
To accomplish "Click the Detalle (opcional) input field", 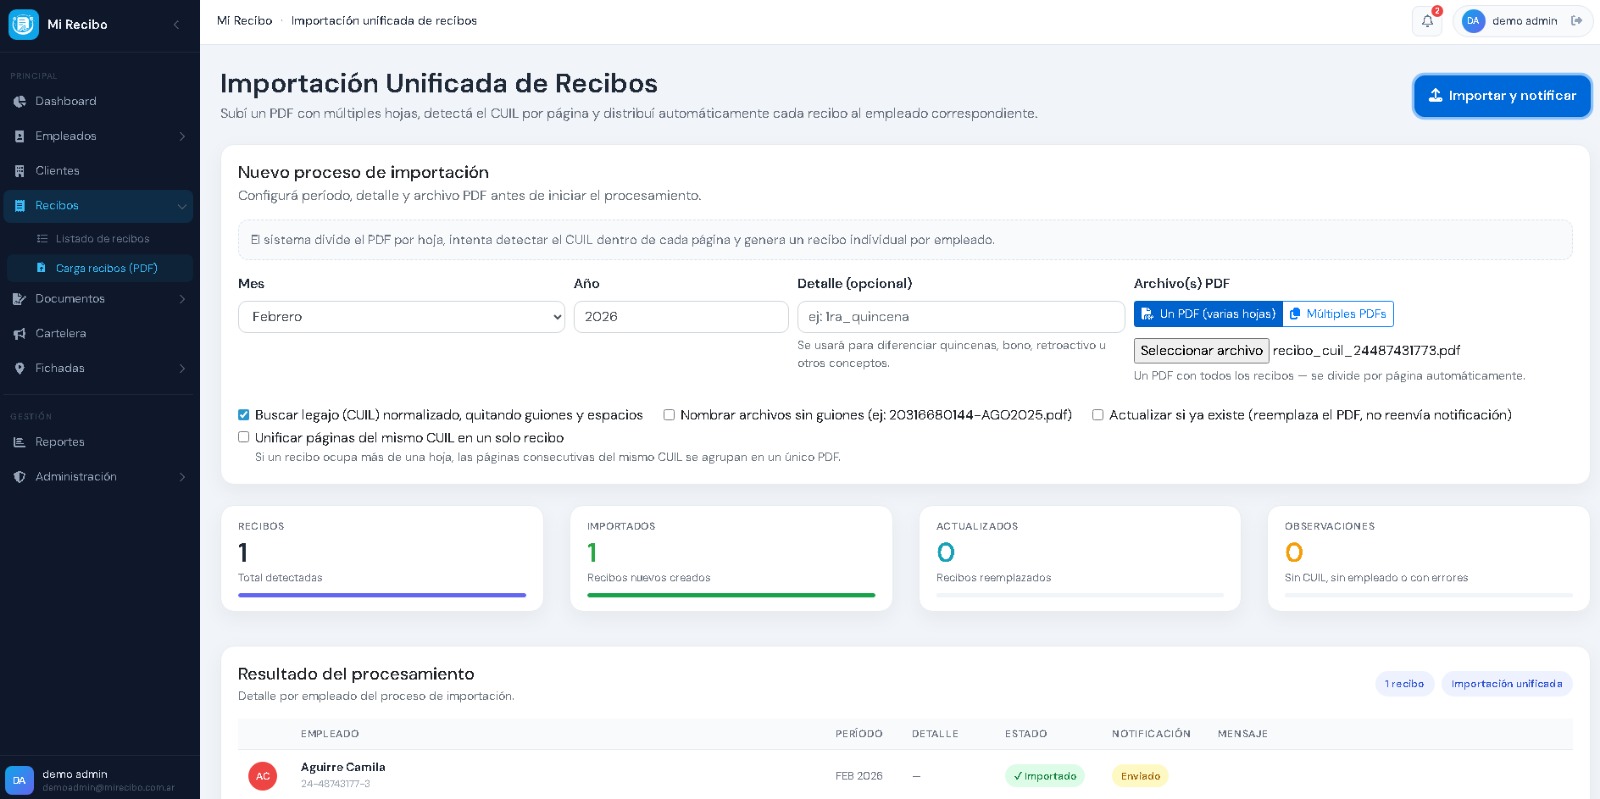I will (x=961, y=317).
